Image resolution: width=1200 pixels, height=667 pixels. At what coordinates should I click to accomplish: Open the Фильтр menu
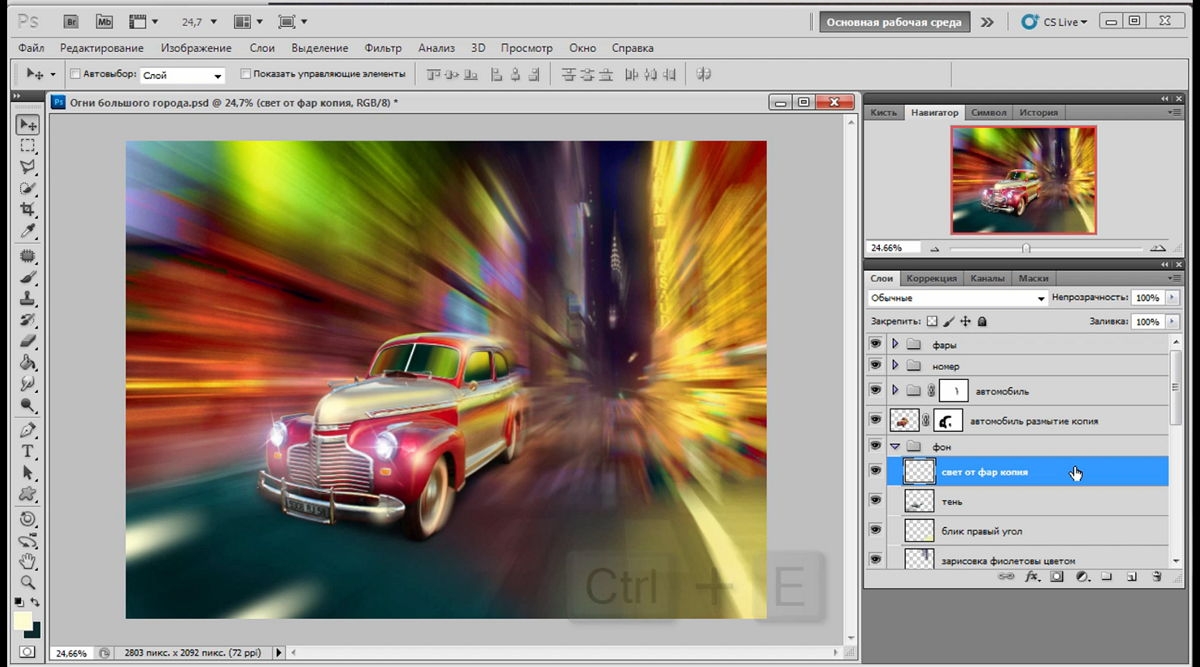(383, 48)
